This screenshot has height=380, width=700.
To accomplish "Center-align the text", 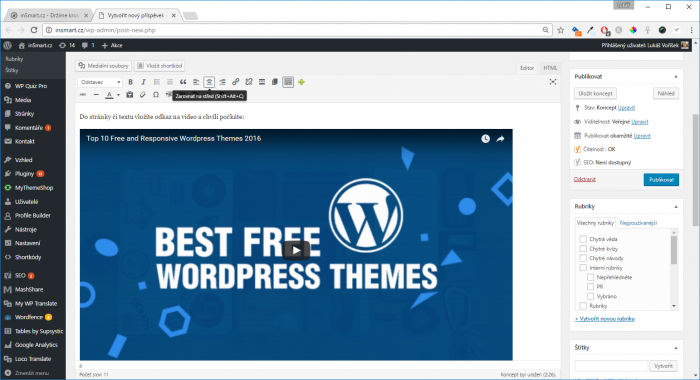I will coord(209,82).
